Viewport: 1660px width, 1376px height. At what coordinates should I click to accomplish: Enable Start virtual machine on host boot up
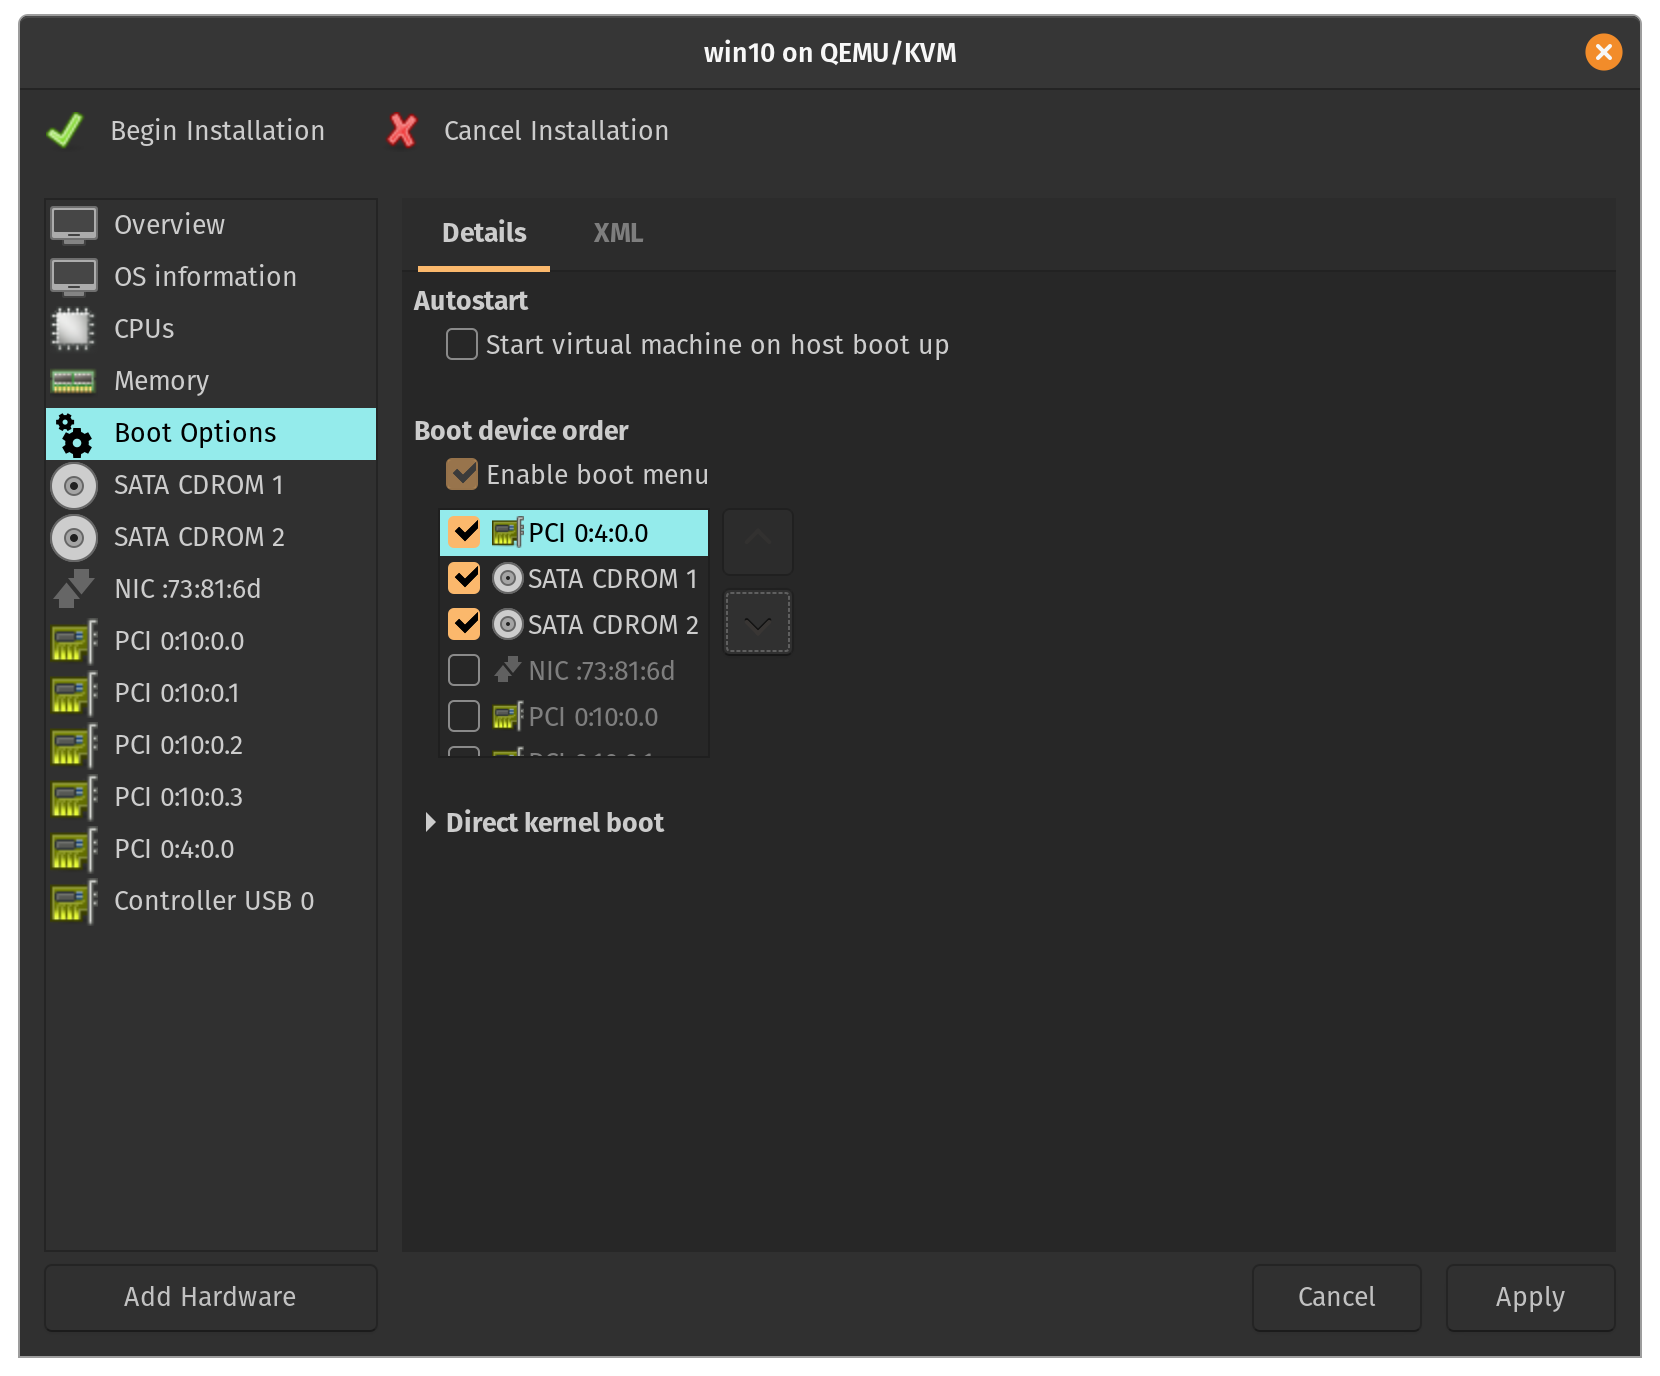461,345
